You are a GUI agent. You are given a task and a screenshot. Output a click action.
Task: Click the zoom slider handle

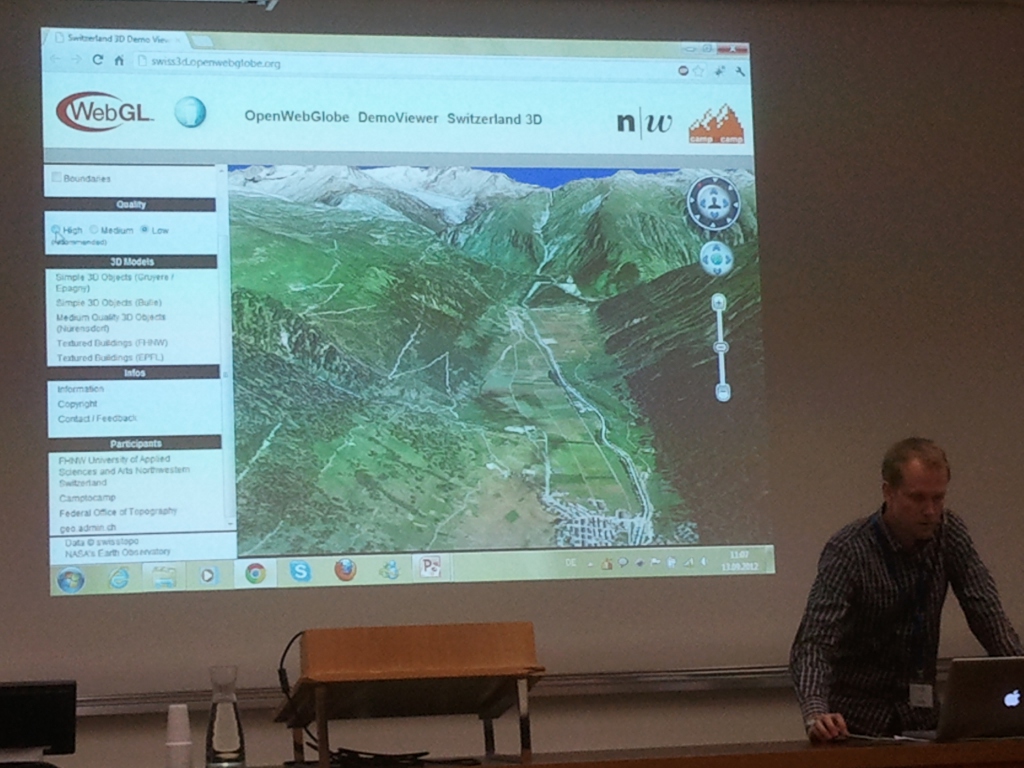(720, 347)
